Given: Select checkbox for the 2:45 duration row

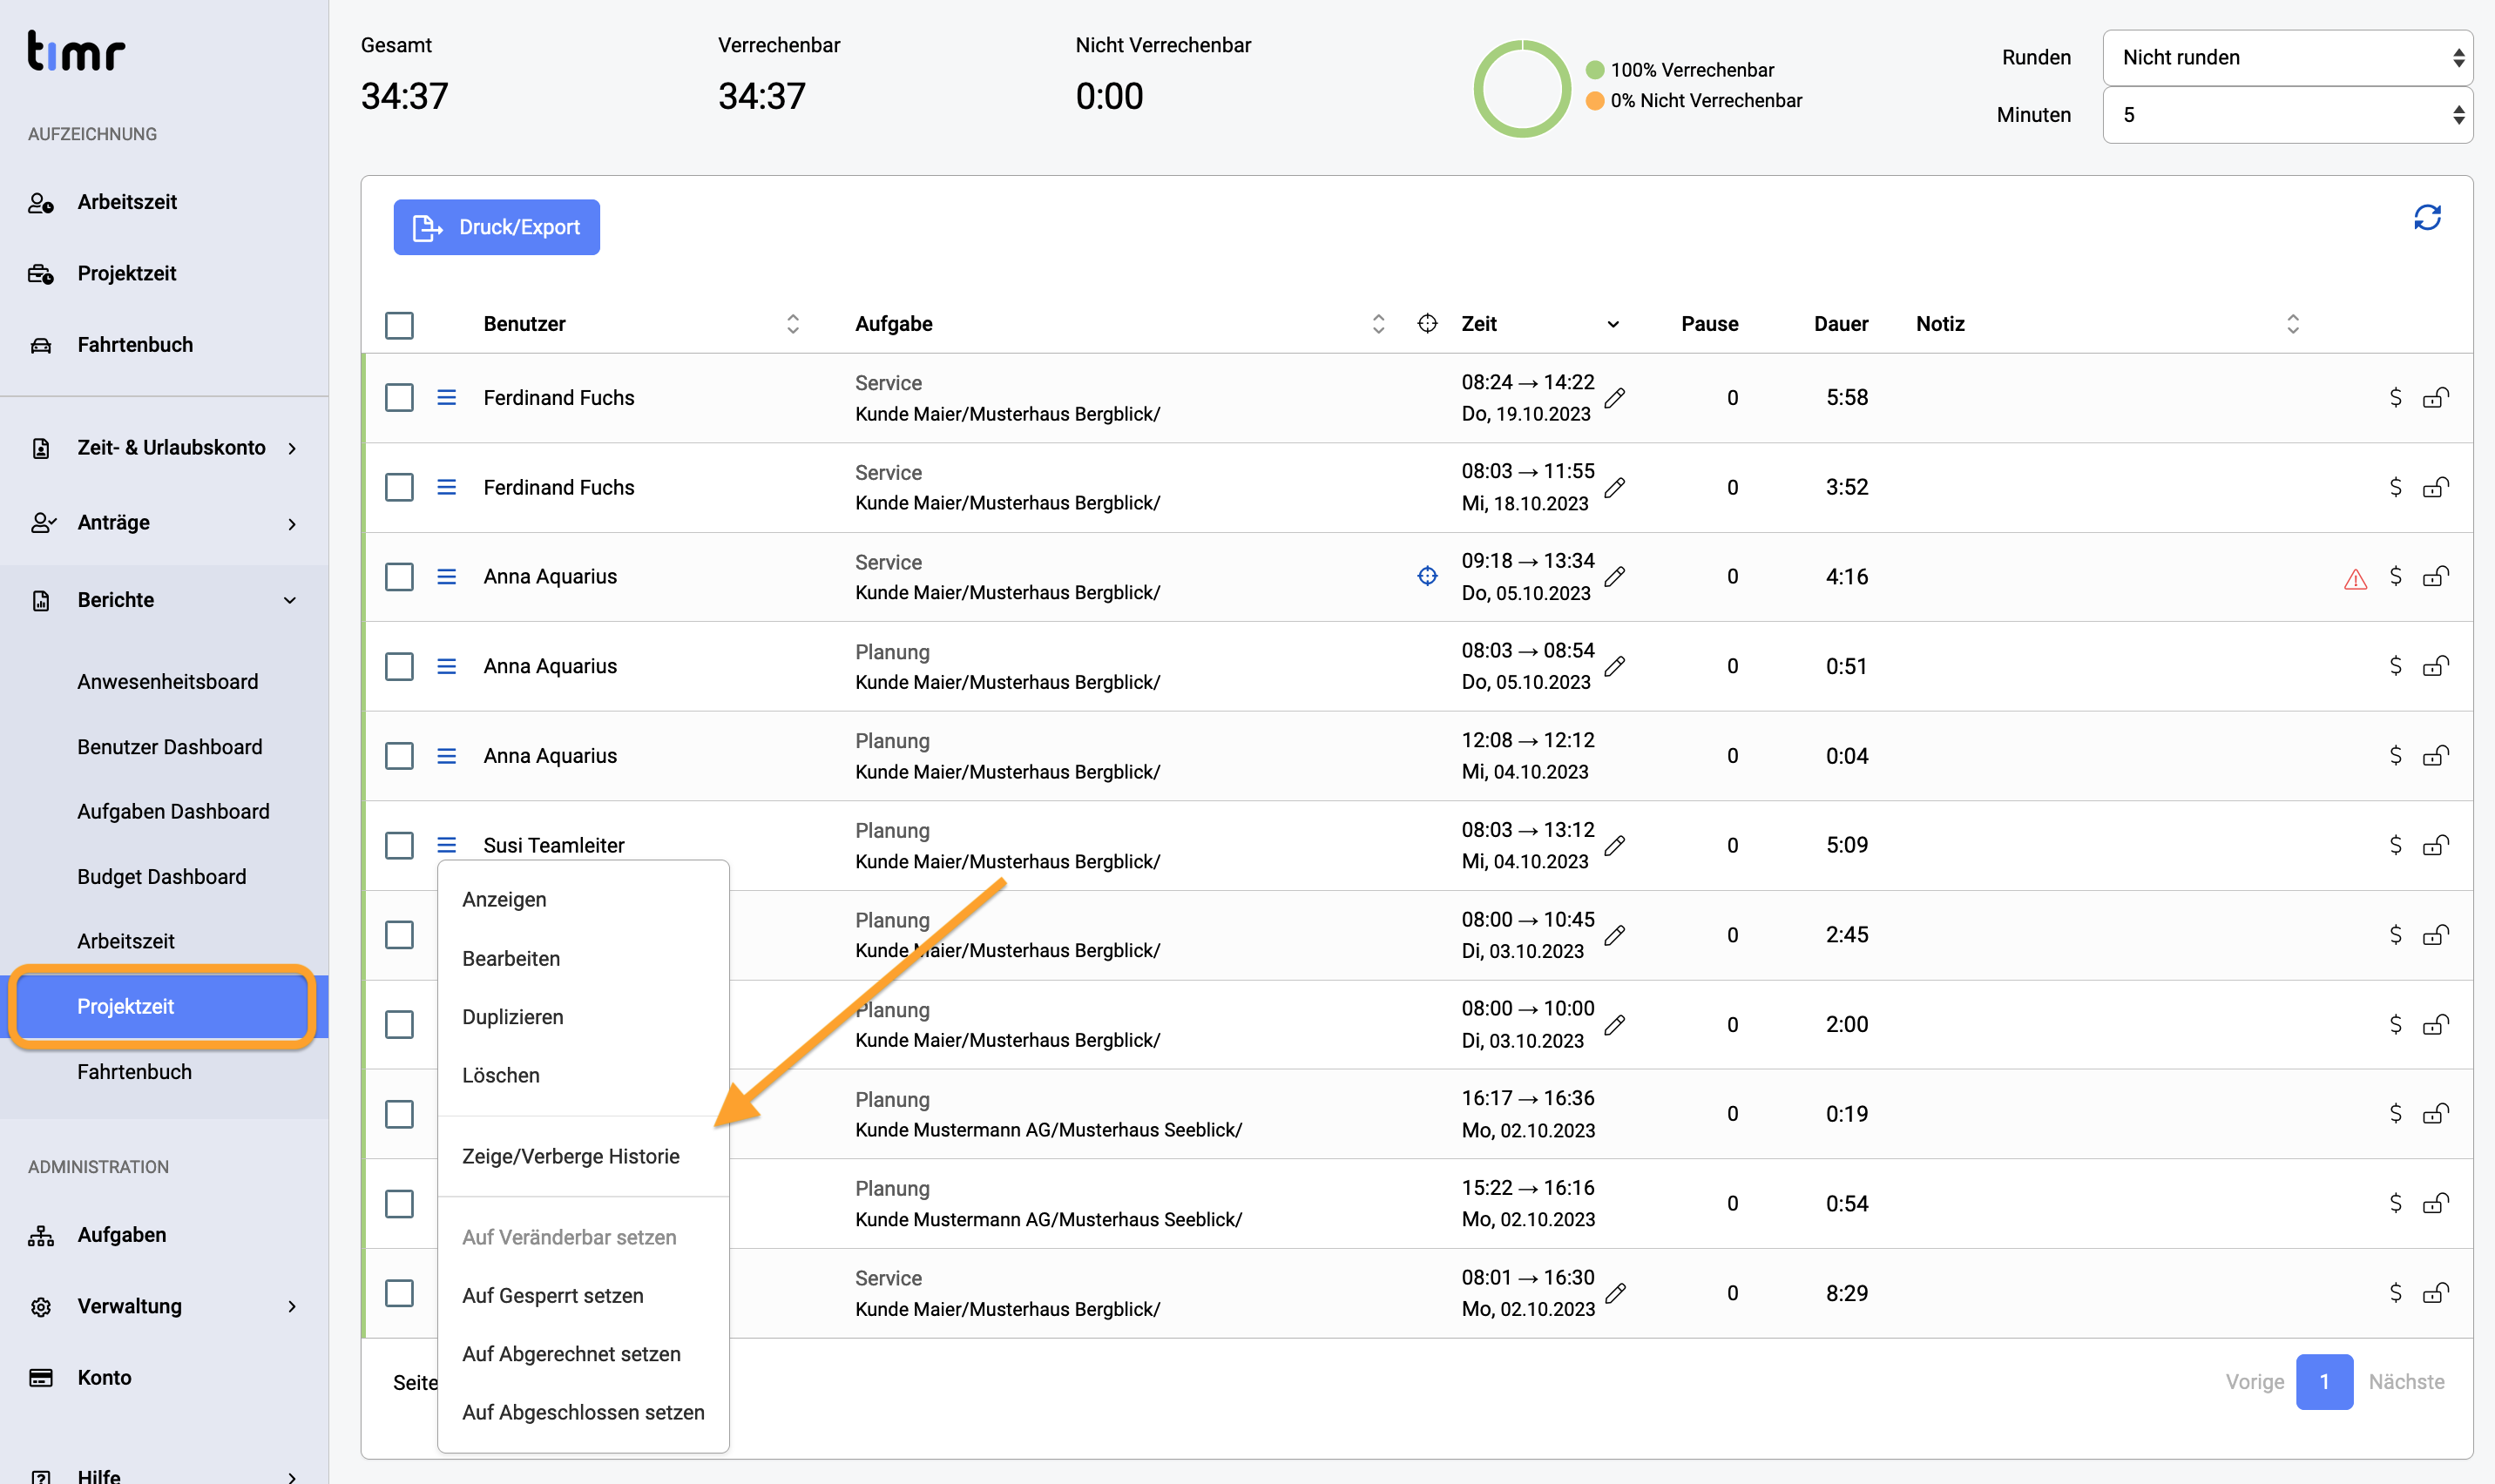Looking at the screenshot, I should click(x=399, y=935).
